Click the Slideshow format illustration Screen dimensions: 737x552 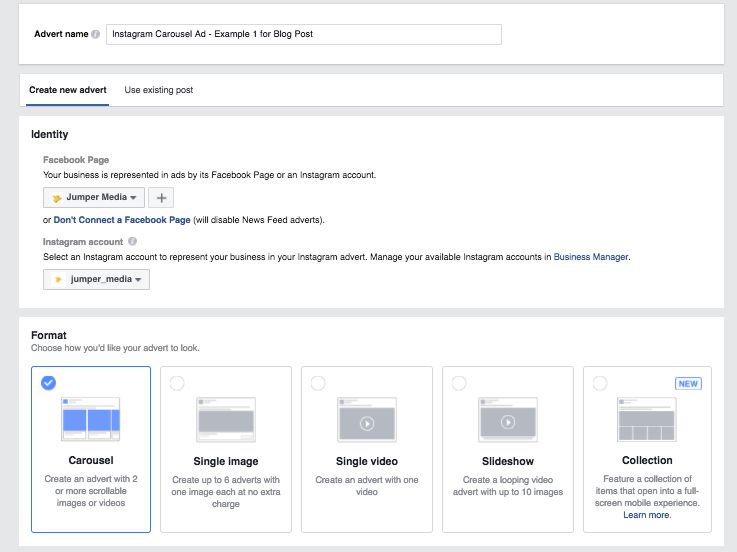click(508, 422)
